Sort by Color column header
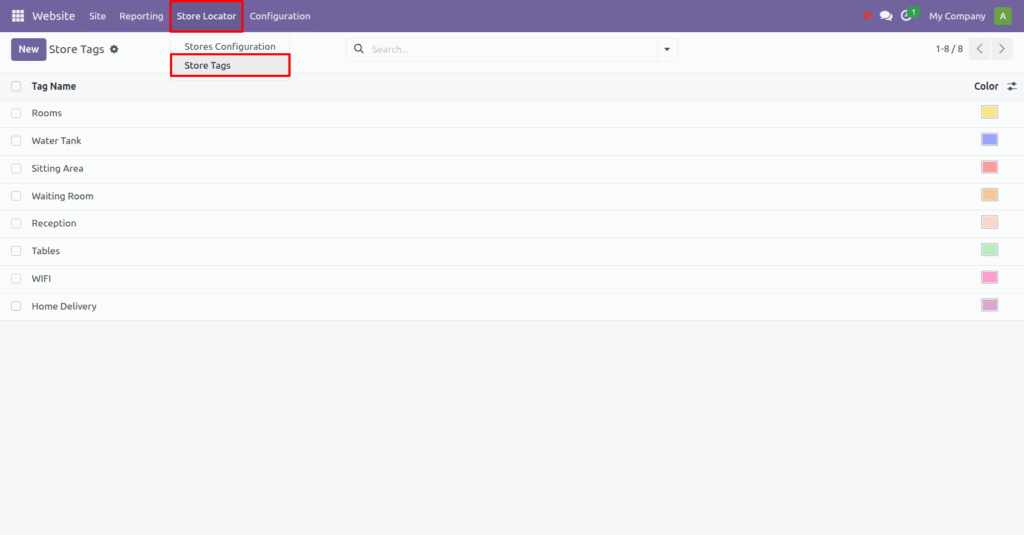The height and width of the screenshot is (535, 1024). [985, 86]
